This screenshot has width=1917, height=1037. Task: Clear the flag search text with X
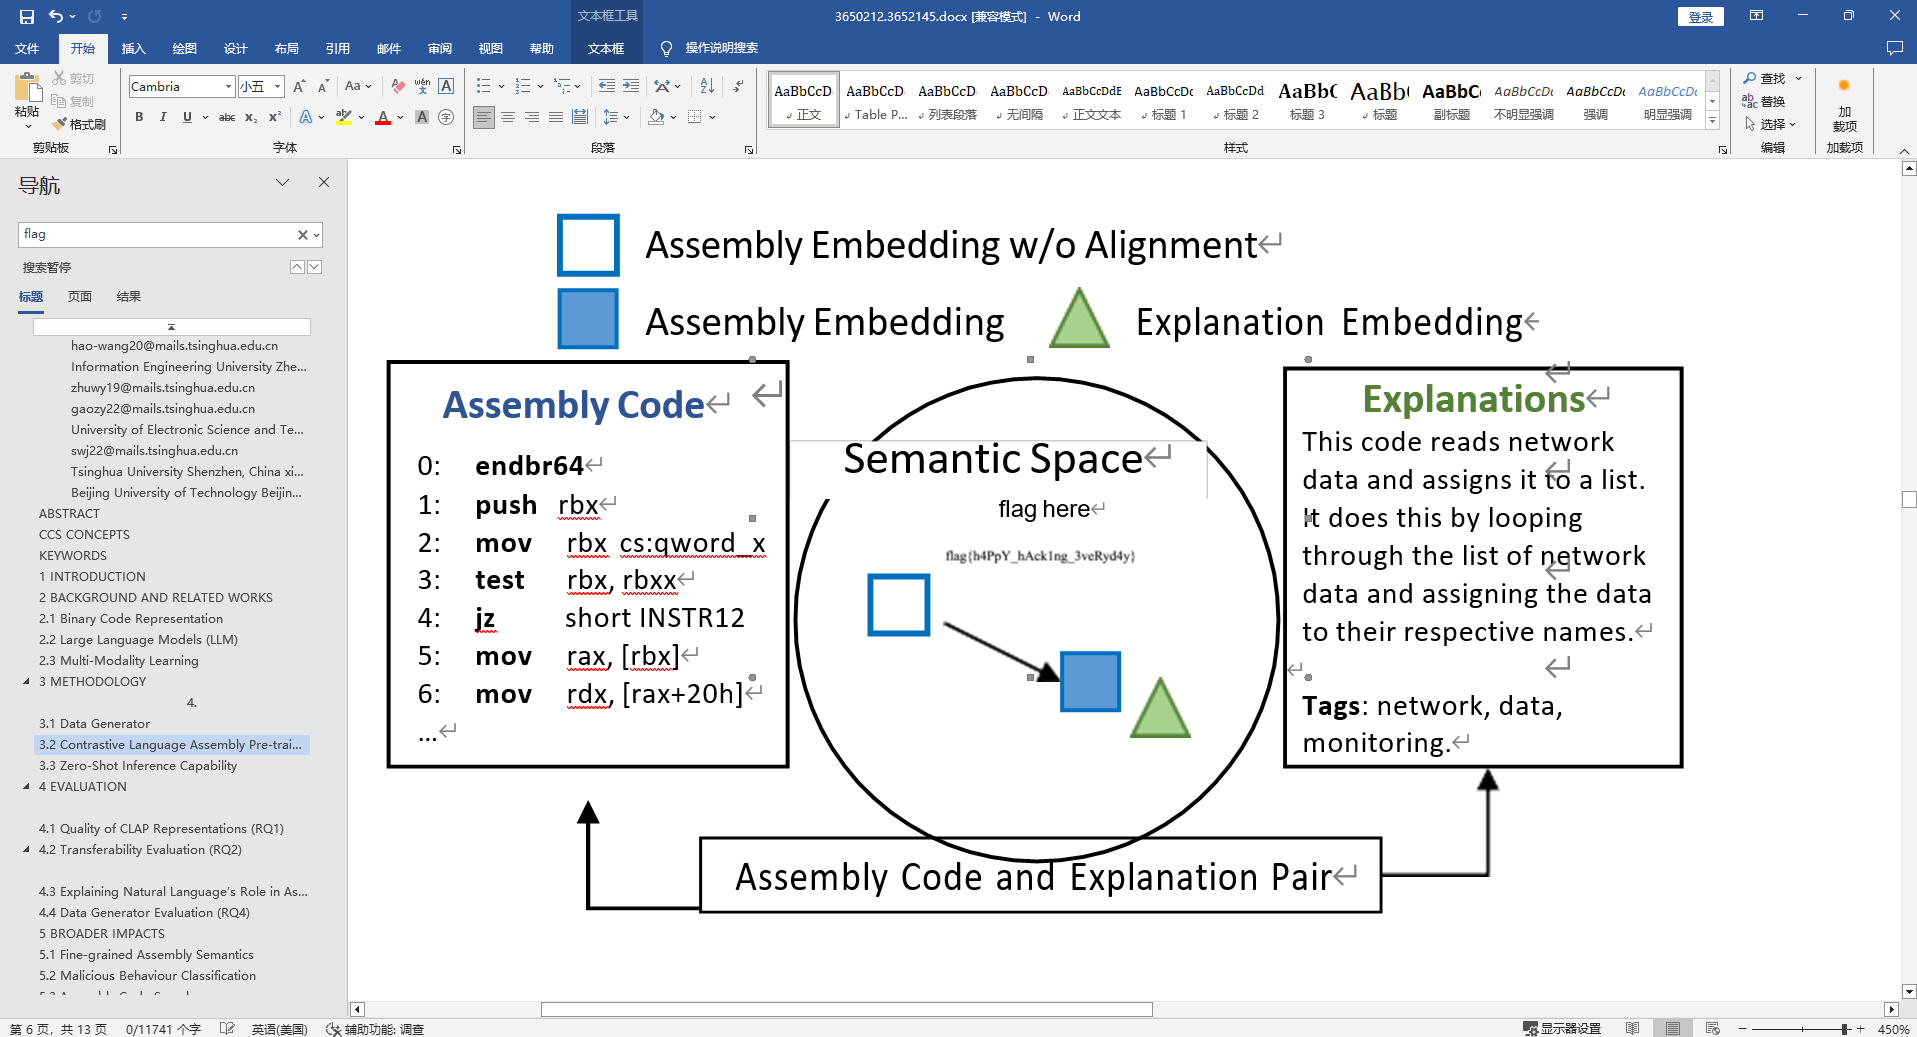click(x=302, y=235)
